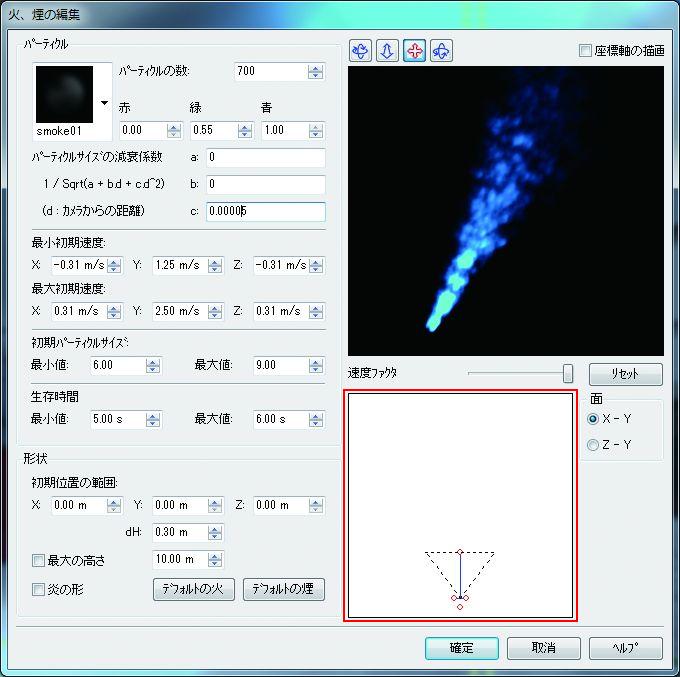
Task: Click the 緑 value field 0.55
Action: (x=214, y=131)
